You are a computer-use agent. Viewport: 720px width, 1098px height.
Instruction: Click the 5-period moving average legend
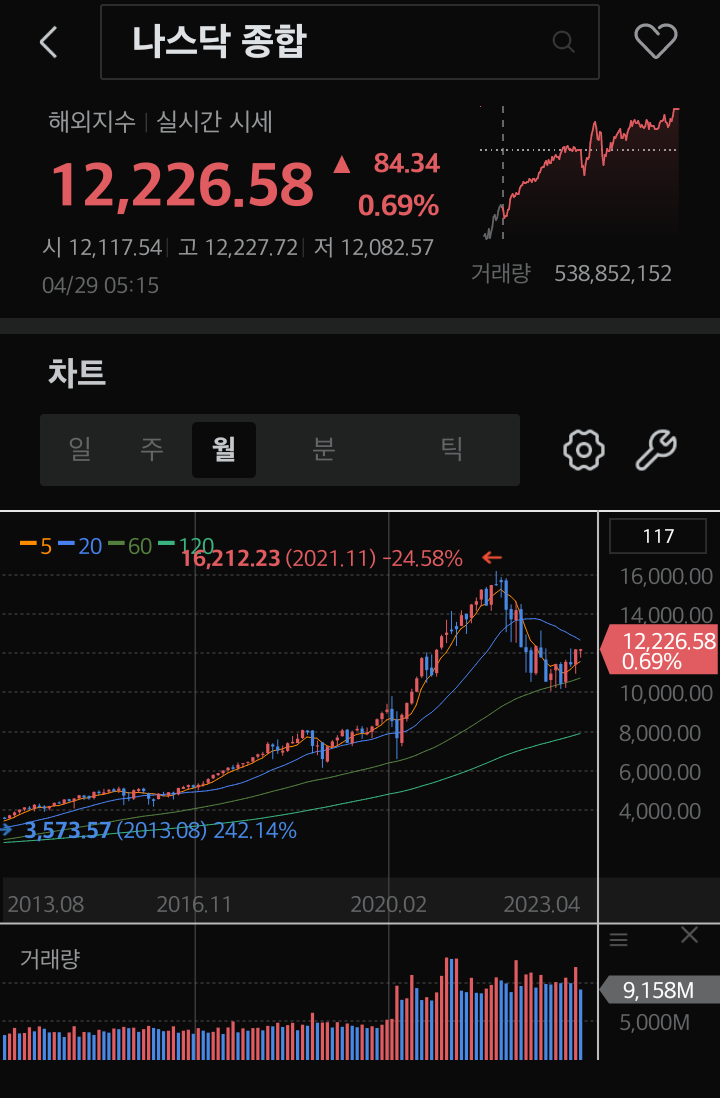pyautogui.click(x=36, y=545)
